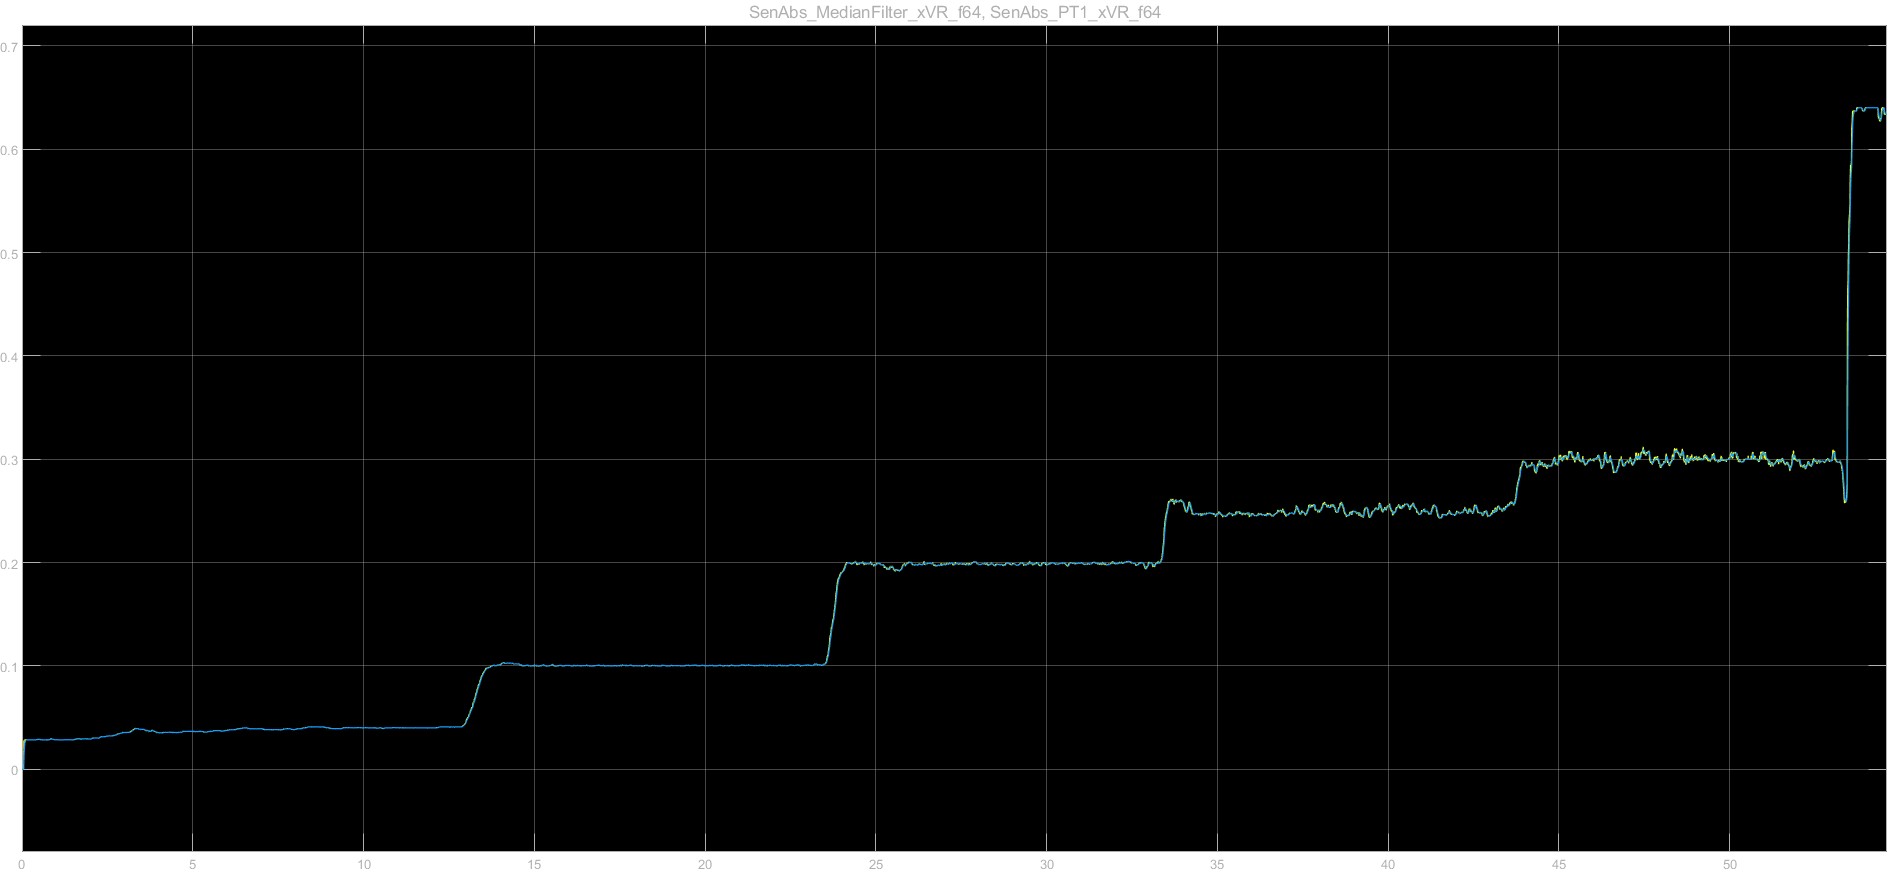The image size is (1902, 896).
Task: Click the 40 mark on the time axis
Action: (x=1388, y=864)
